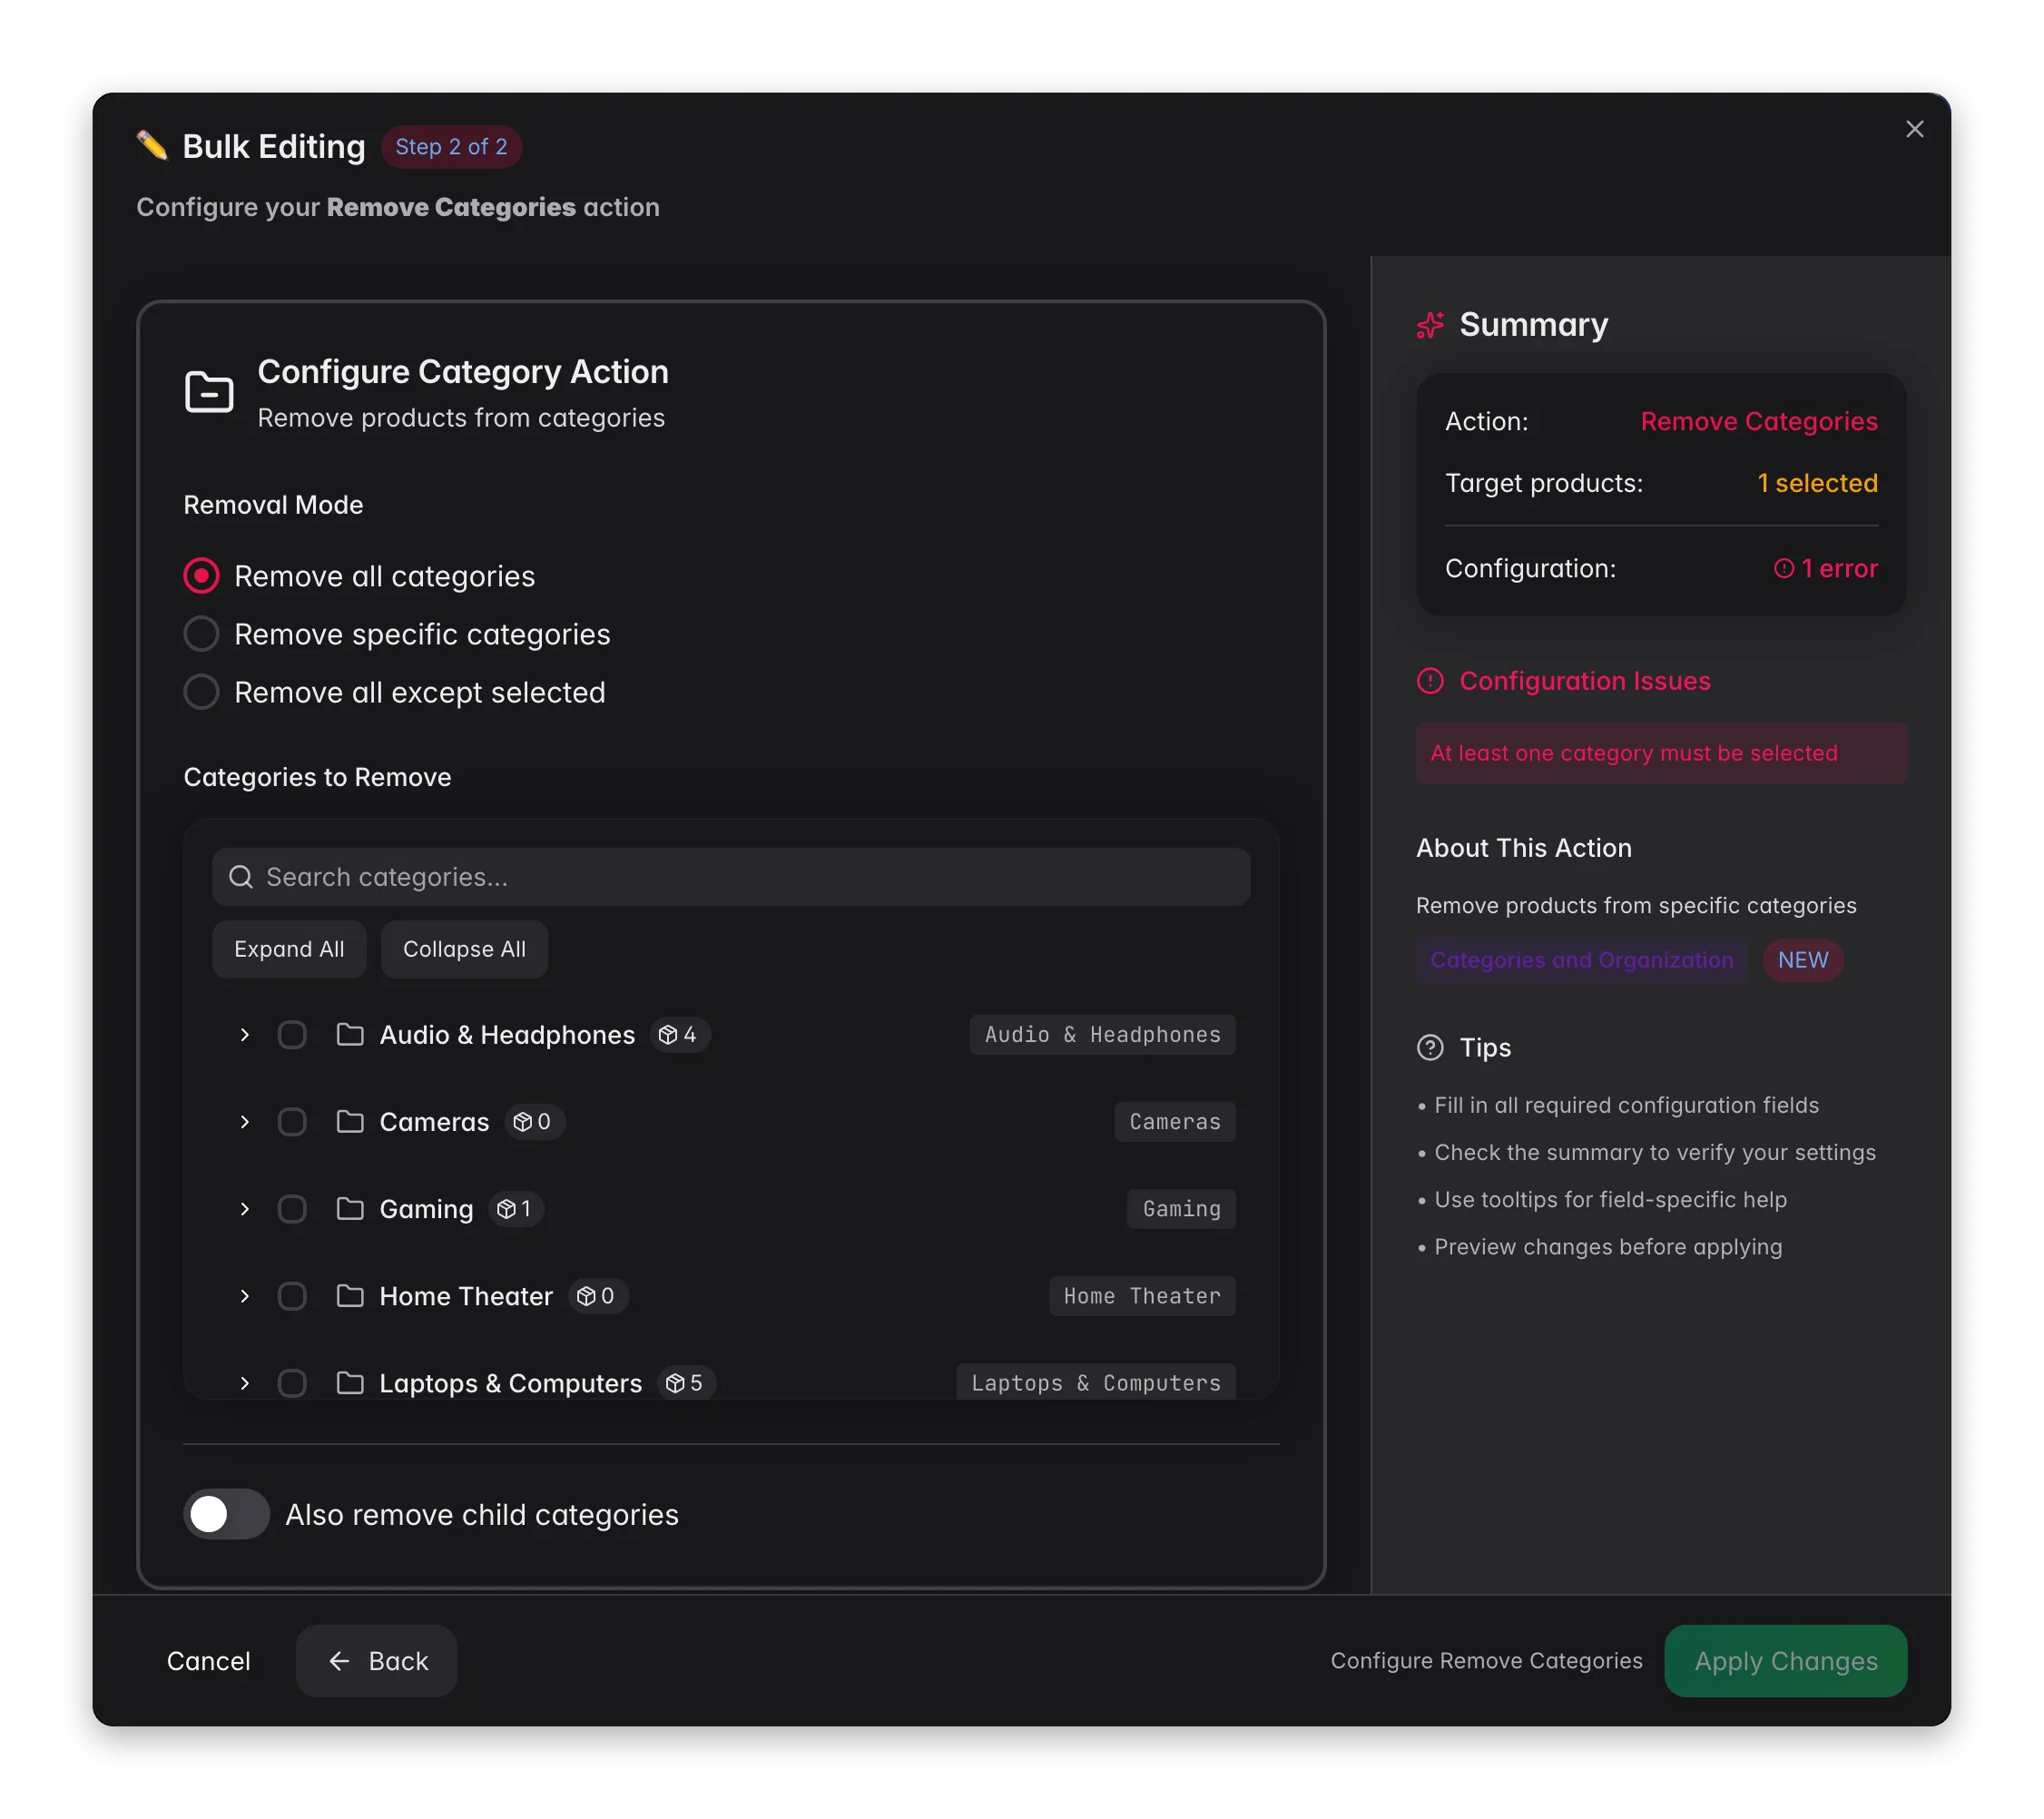The width and height of the screenshot is (2044, 1819).
Task: Expand the Laptops & Computers category
Action: tap(244, 1382)
